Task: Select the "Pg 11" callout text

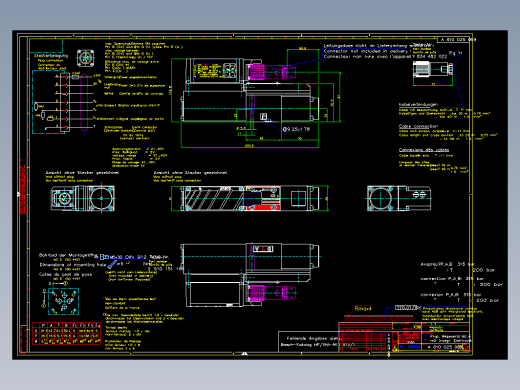Action: point(455,53)
